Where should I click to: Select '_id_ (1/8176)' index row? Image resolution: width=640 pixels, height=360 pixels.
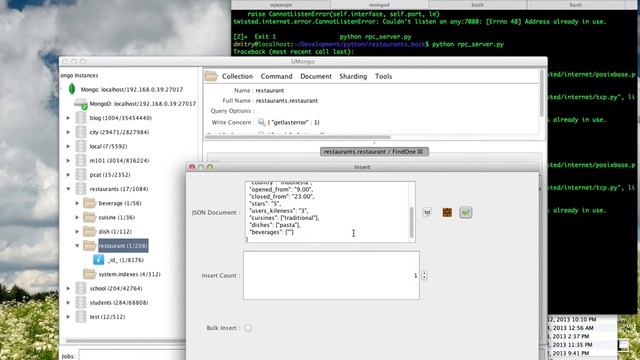click(125, 260)
